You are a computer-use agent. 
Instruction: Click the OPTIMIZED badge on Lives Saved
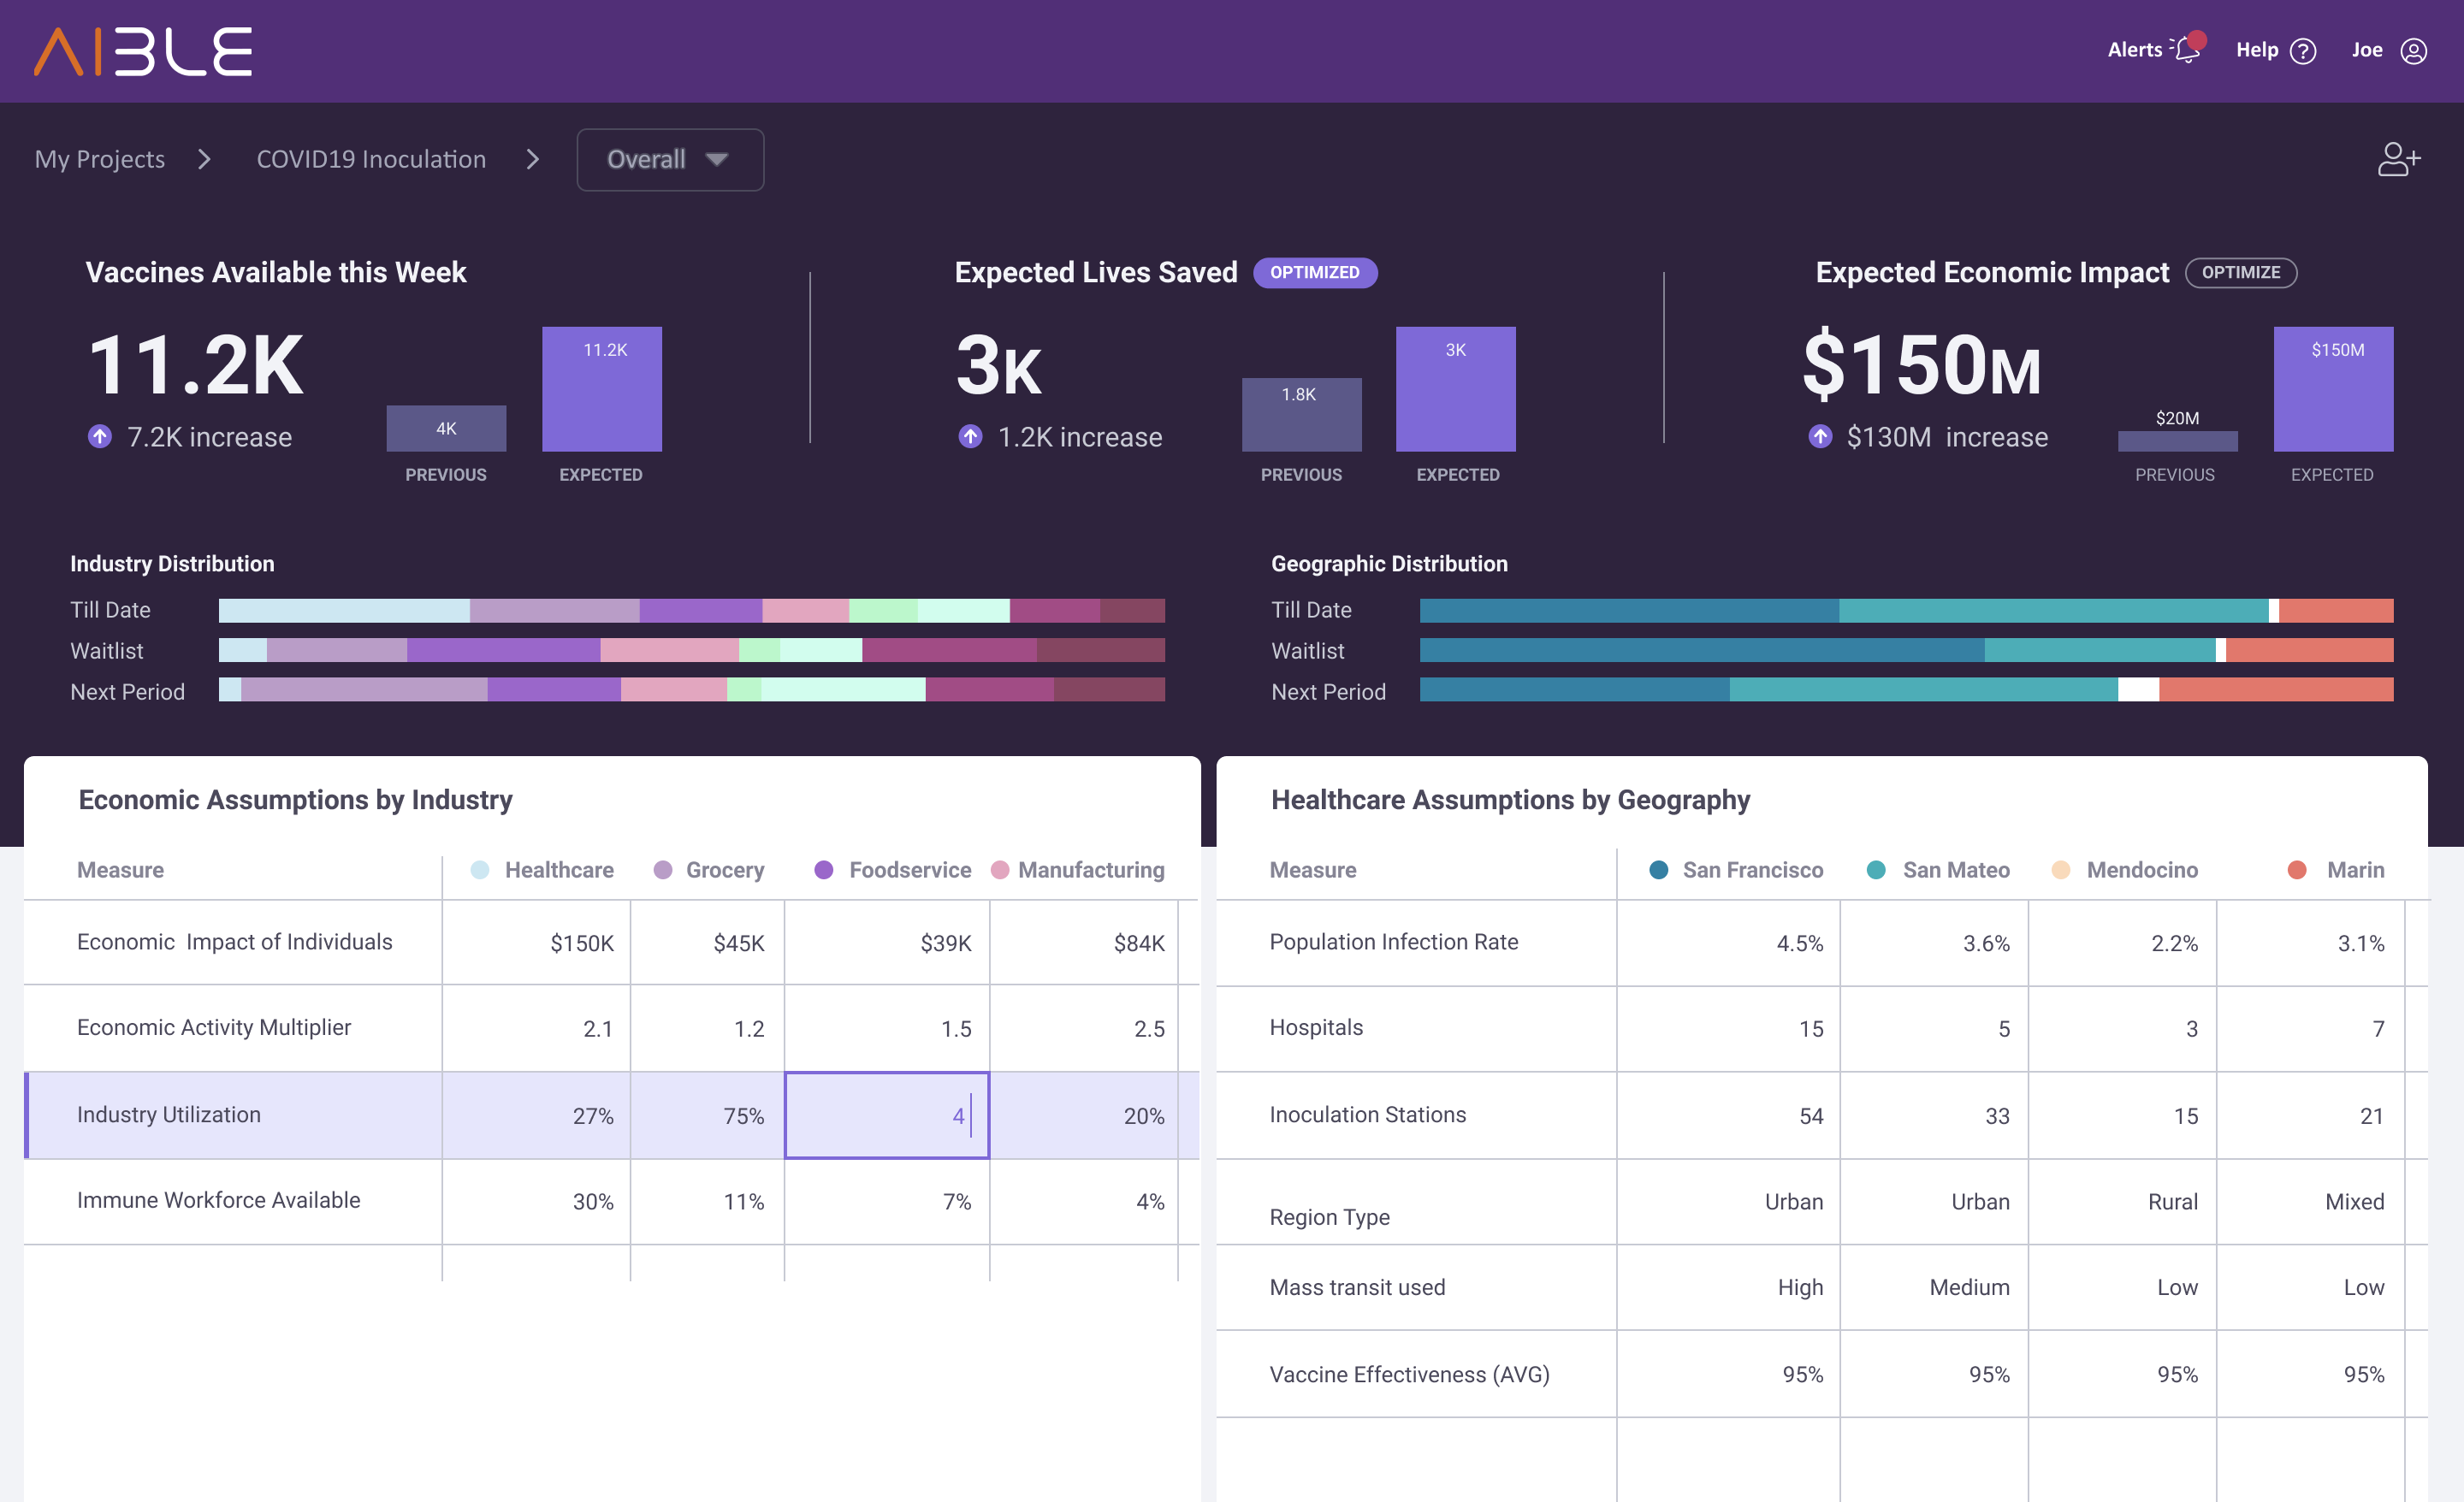click(x=1315, y=273)
